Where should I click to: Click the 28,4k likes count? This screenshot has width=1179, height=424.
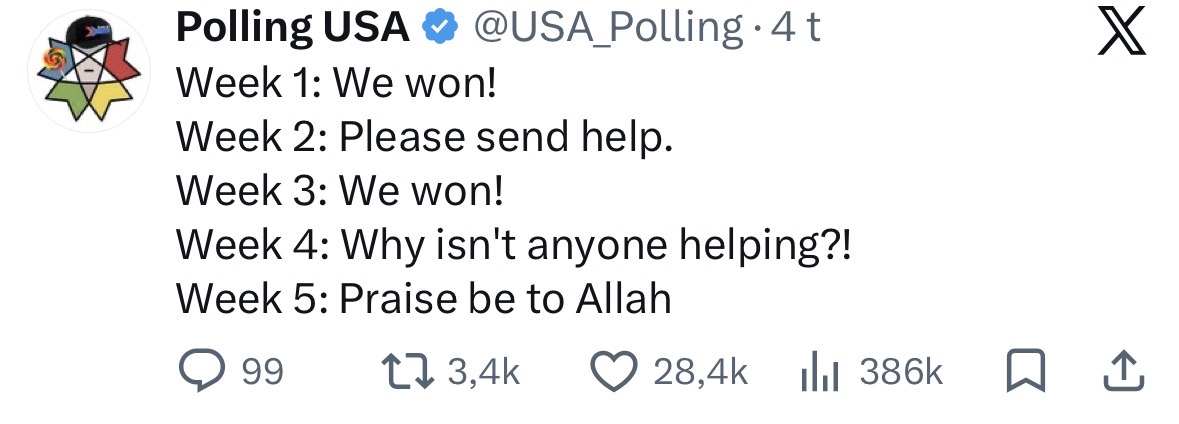[x=700, y=373]
